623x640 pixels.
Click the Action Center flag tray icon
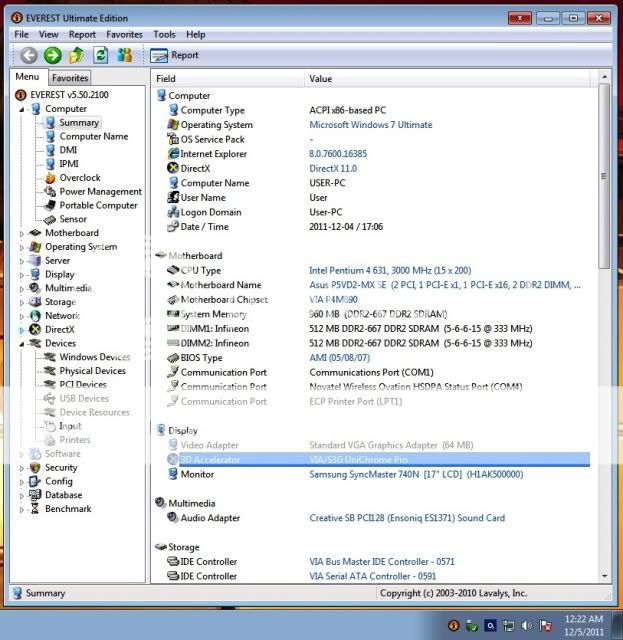pyautogui.click(x=546, y=625)
